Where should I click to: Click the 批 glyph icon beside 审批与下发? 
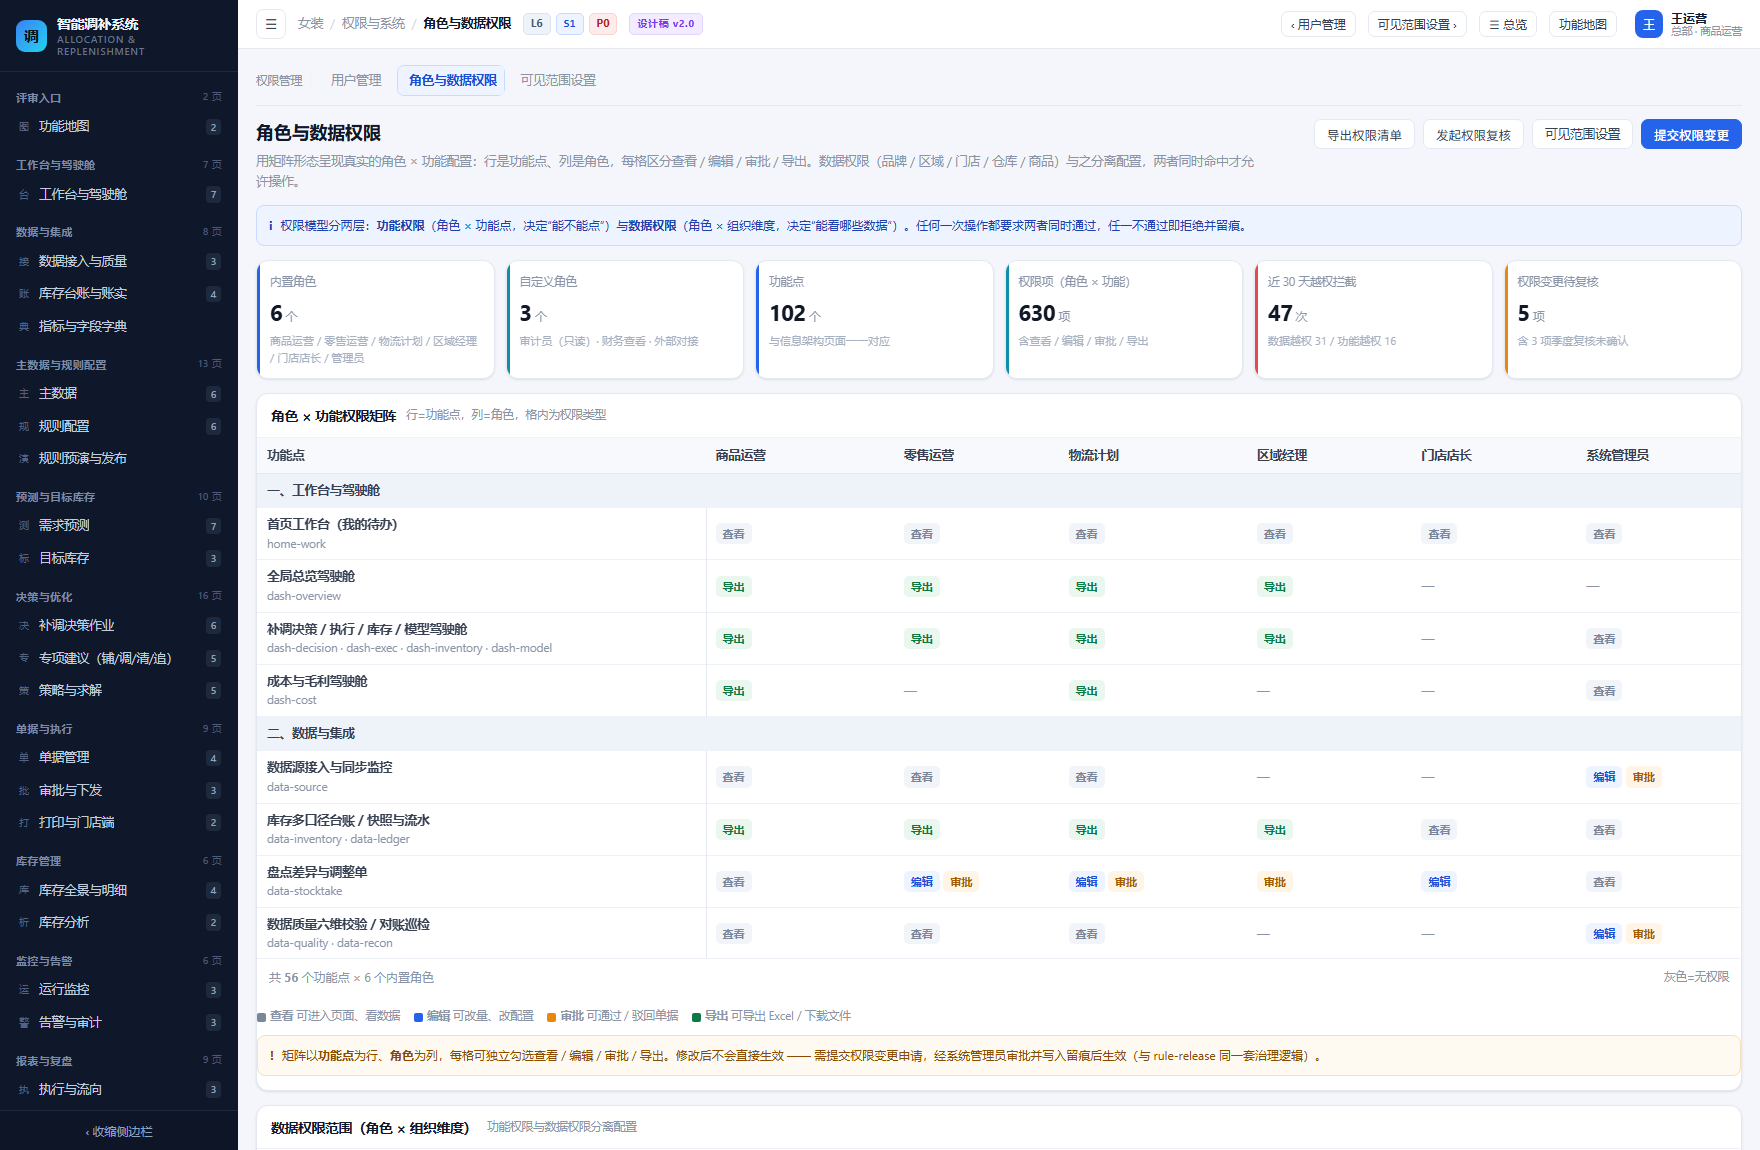(24, 791)
